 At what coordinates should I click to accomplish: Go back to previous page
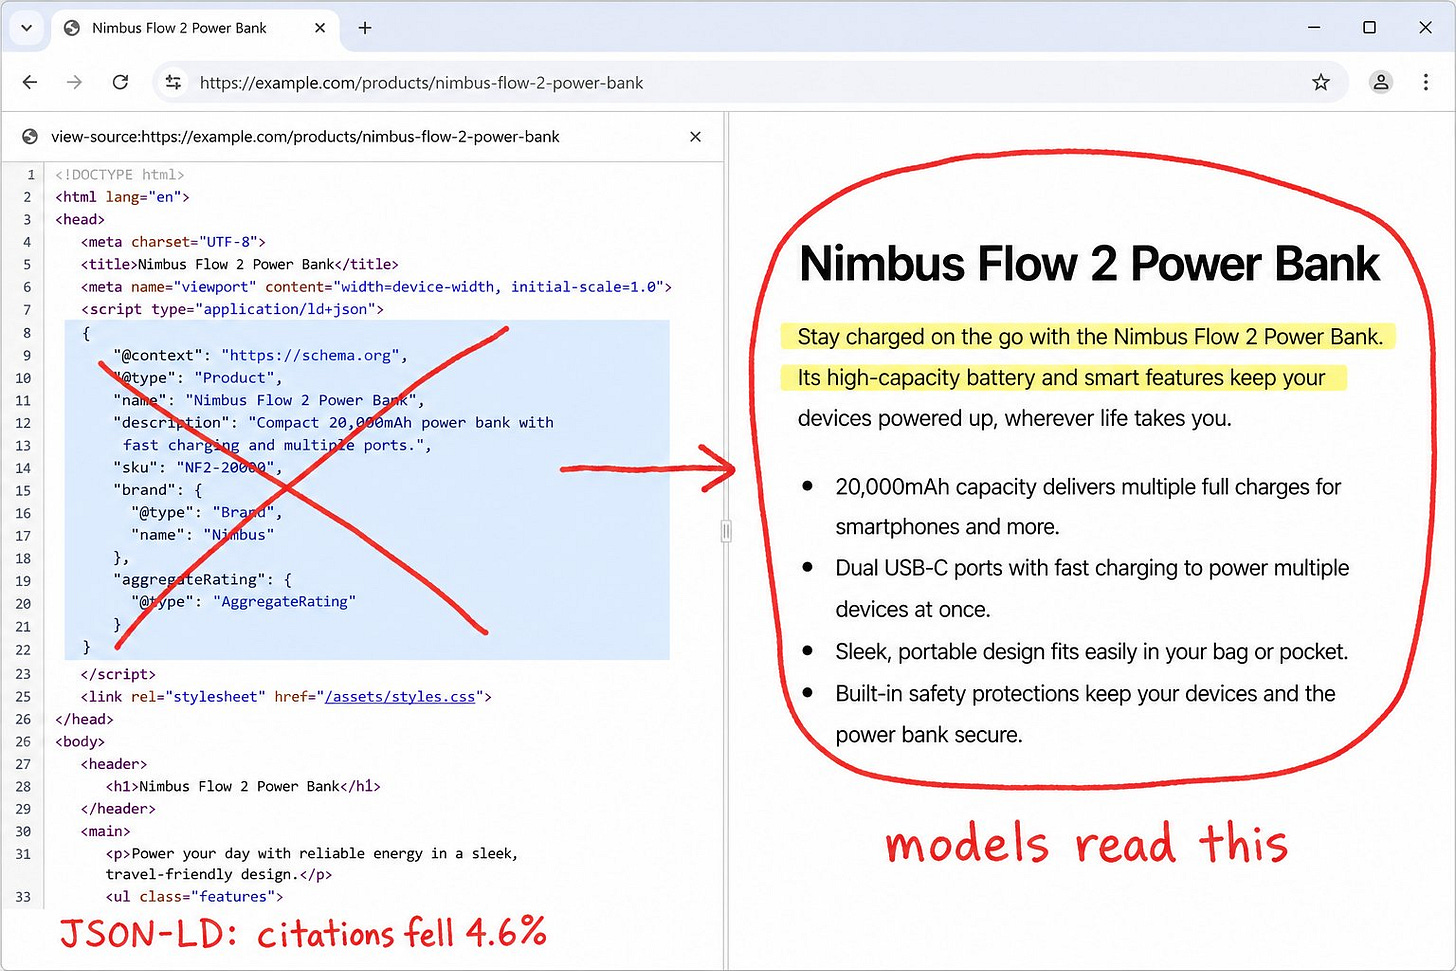(x=30, y=82)
